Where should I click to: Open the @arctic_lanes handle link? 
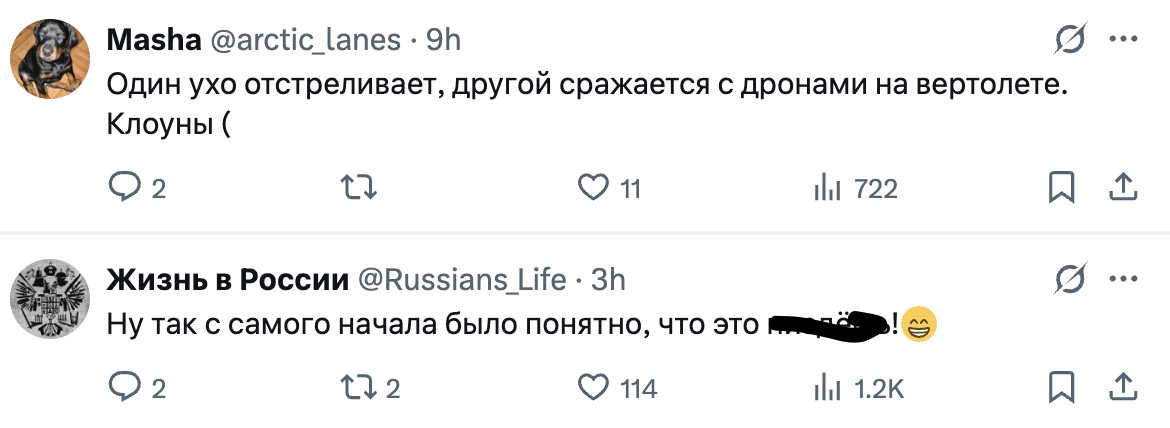click(302, 40)
